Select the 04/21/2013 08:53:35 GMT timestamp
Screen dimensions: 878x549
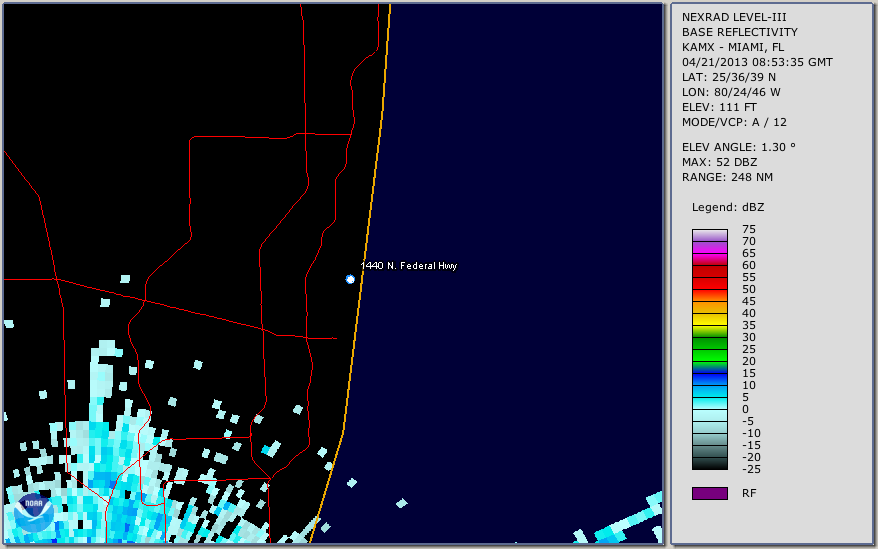(757, 62)
